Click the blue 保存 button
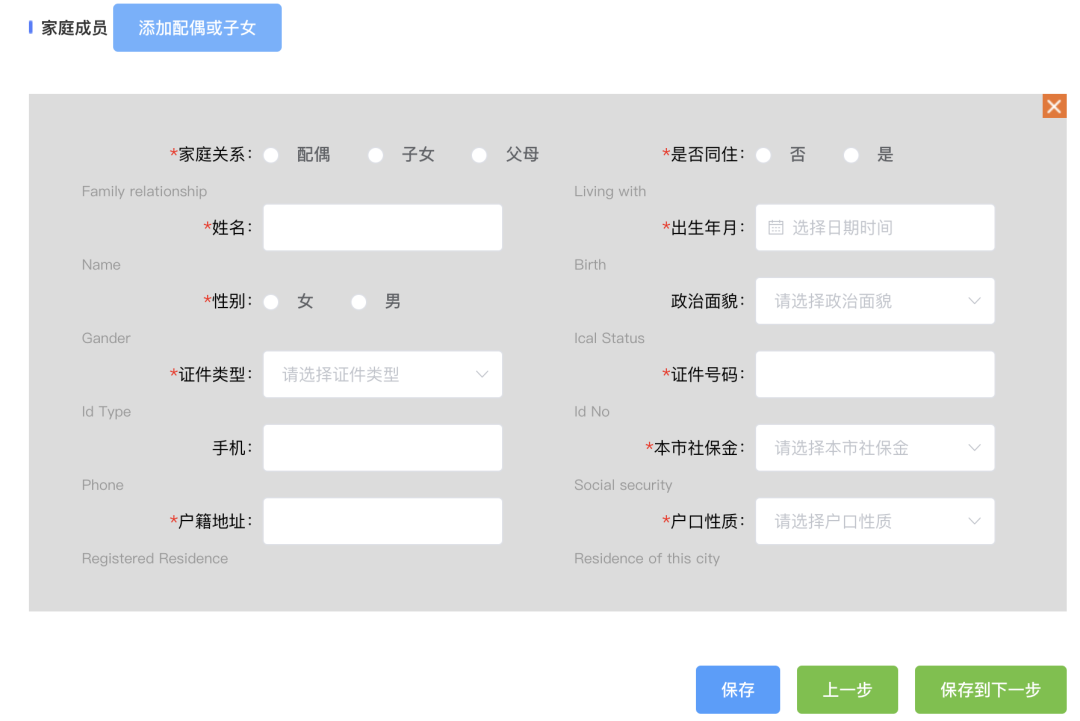The width and height of the screenshot is (1080, 721). (737, 690)
